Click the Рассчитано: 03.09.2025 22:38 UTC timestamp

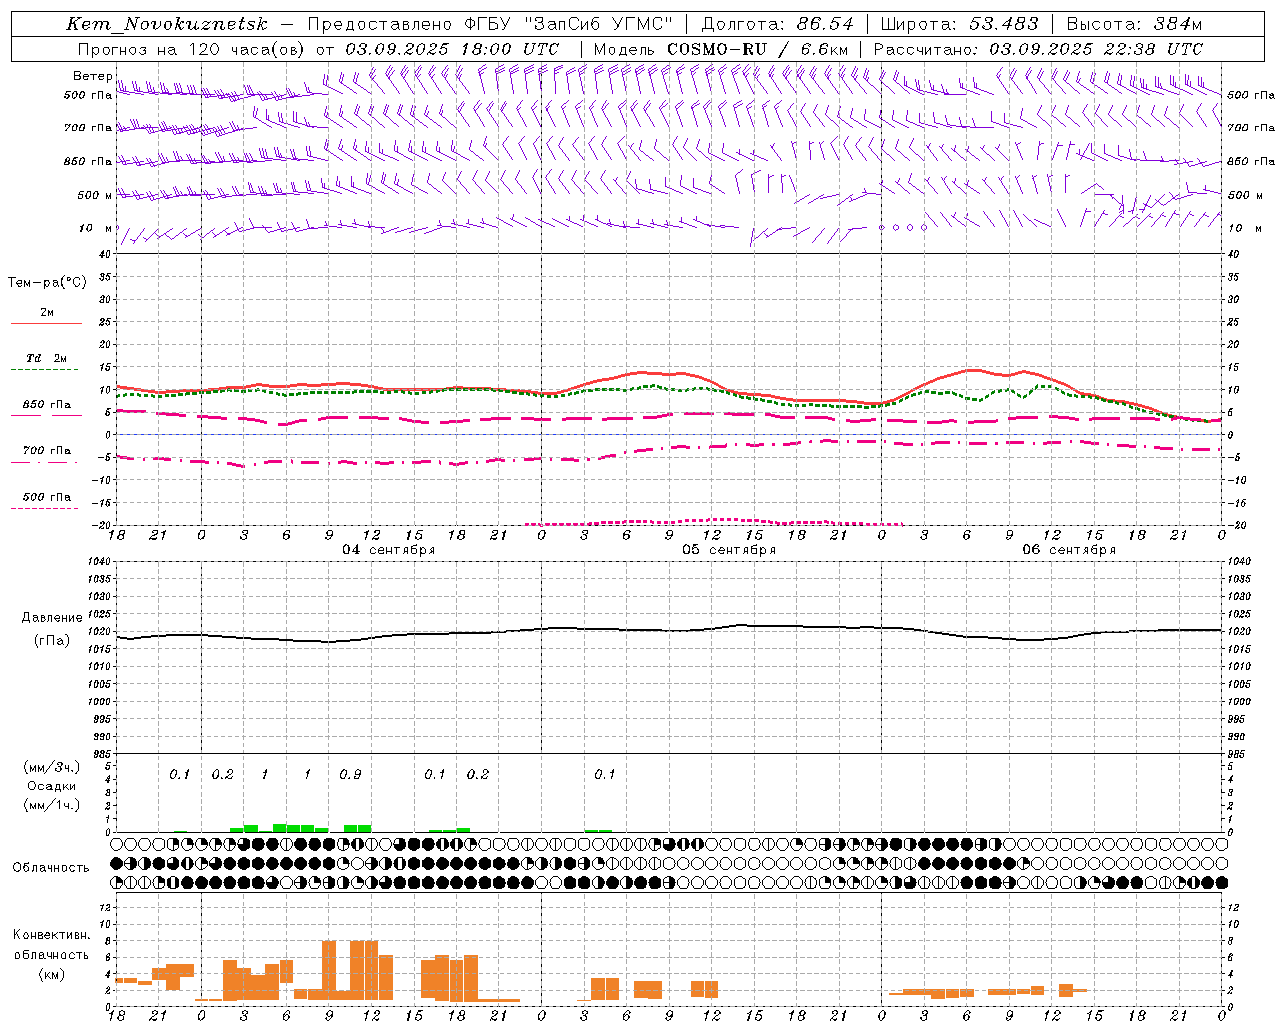[x=1038, y=49]
